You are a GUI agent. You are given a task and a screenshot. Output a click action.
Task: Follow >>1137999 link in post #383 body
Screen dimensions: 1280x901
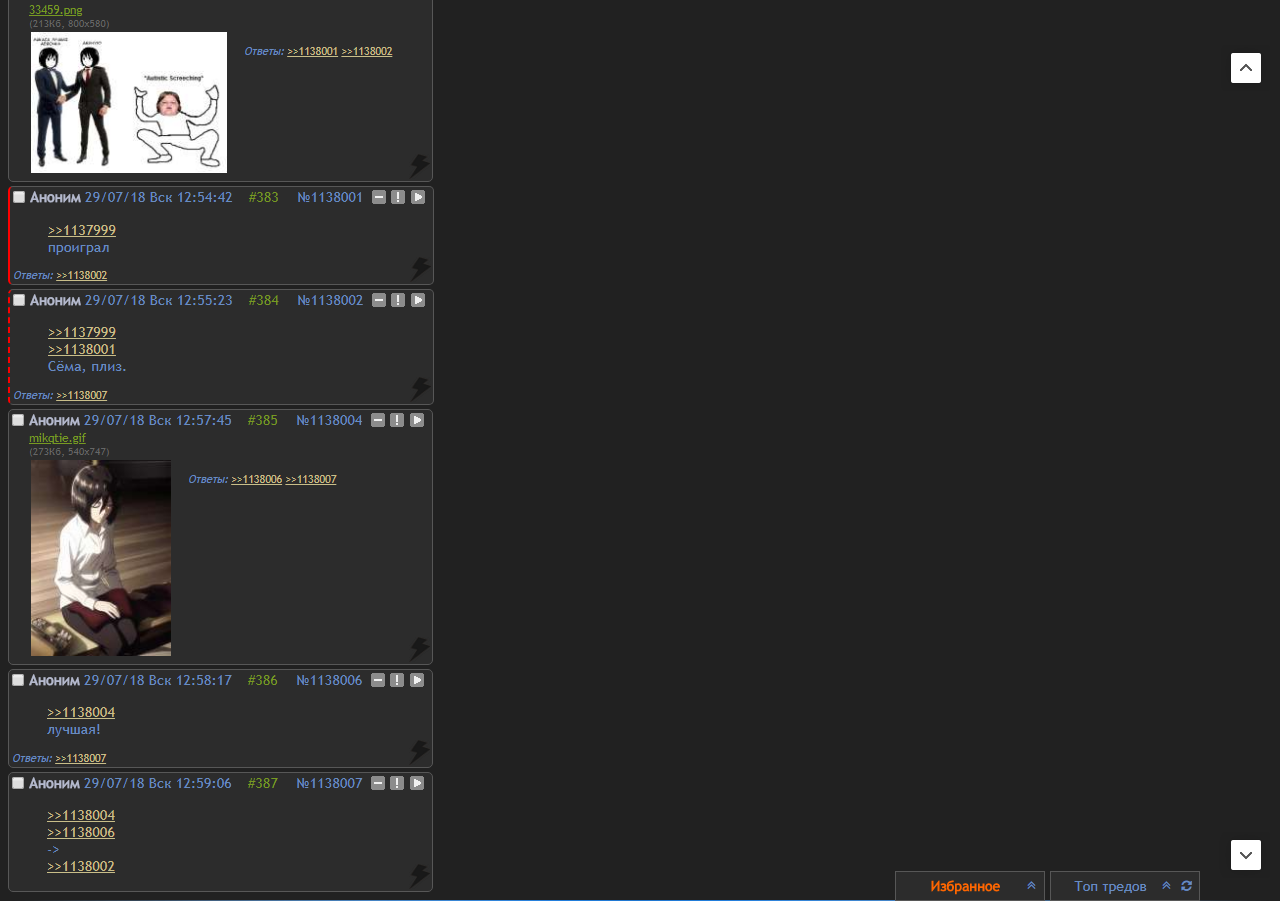click(82, 230)
